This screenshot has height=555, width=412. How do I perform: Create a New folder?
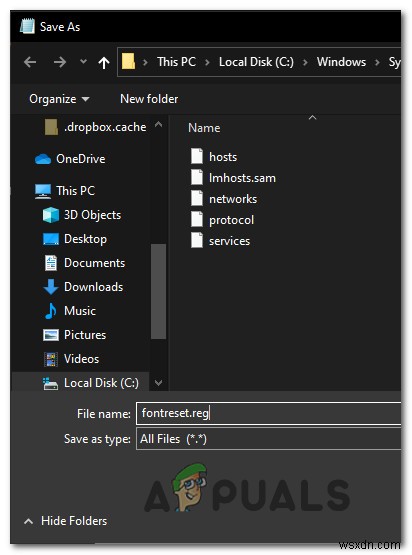[149, 99]
